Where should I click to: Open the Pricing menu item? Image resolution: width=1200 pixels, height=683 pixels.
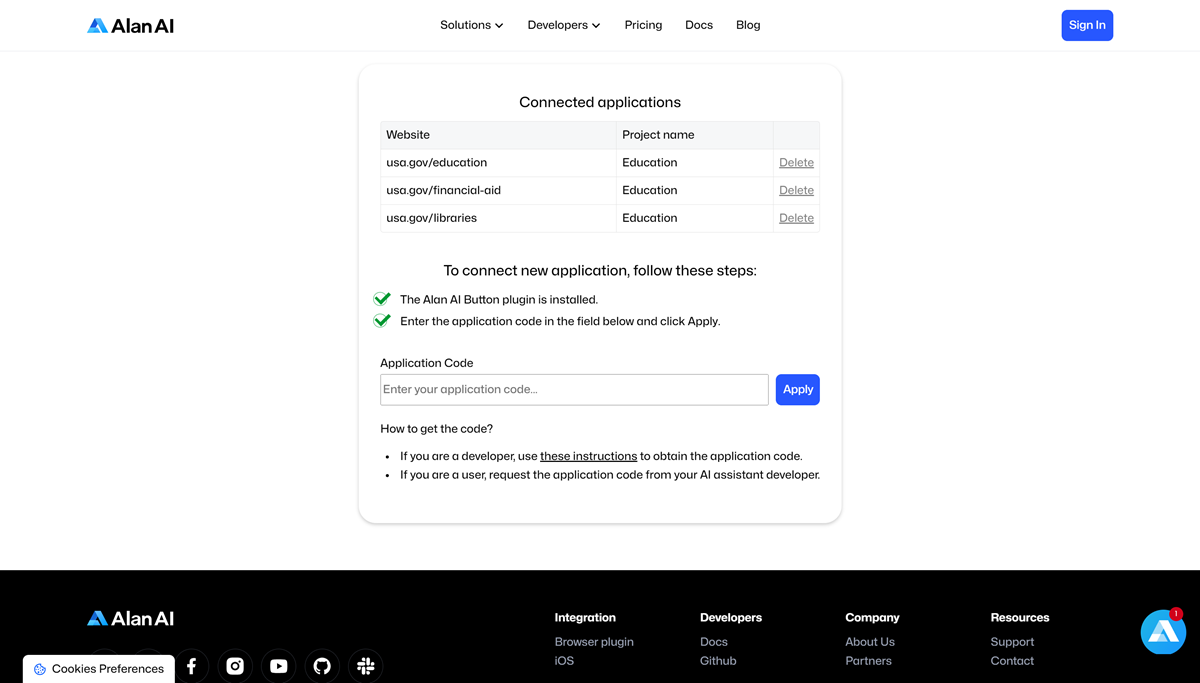pos(643,25)
